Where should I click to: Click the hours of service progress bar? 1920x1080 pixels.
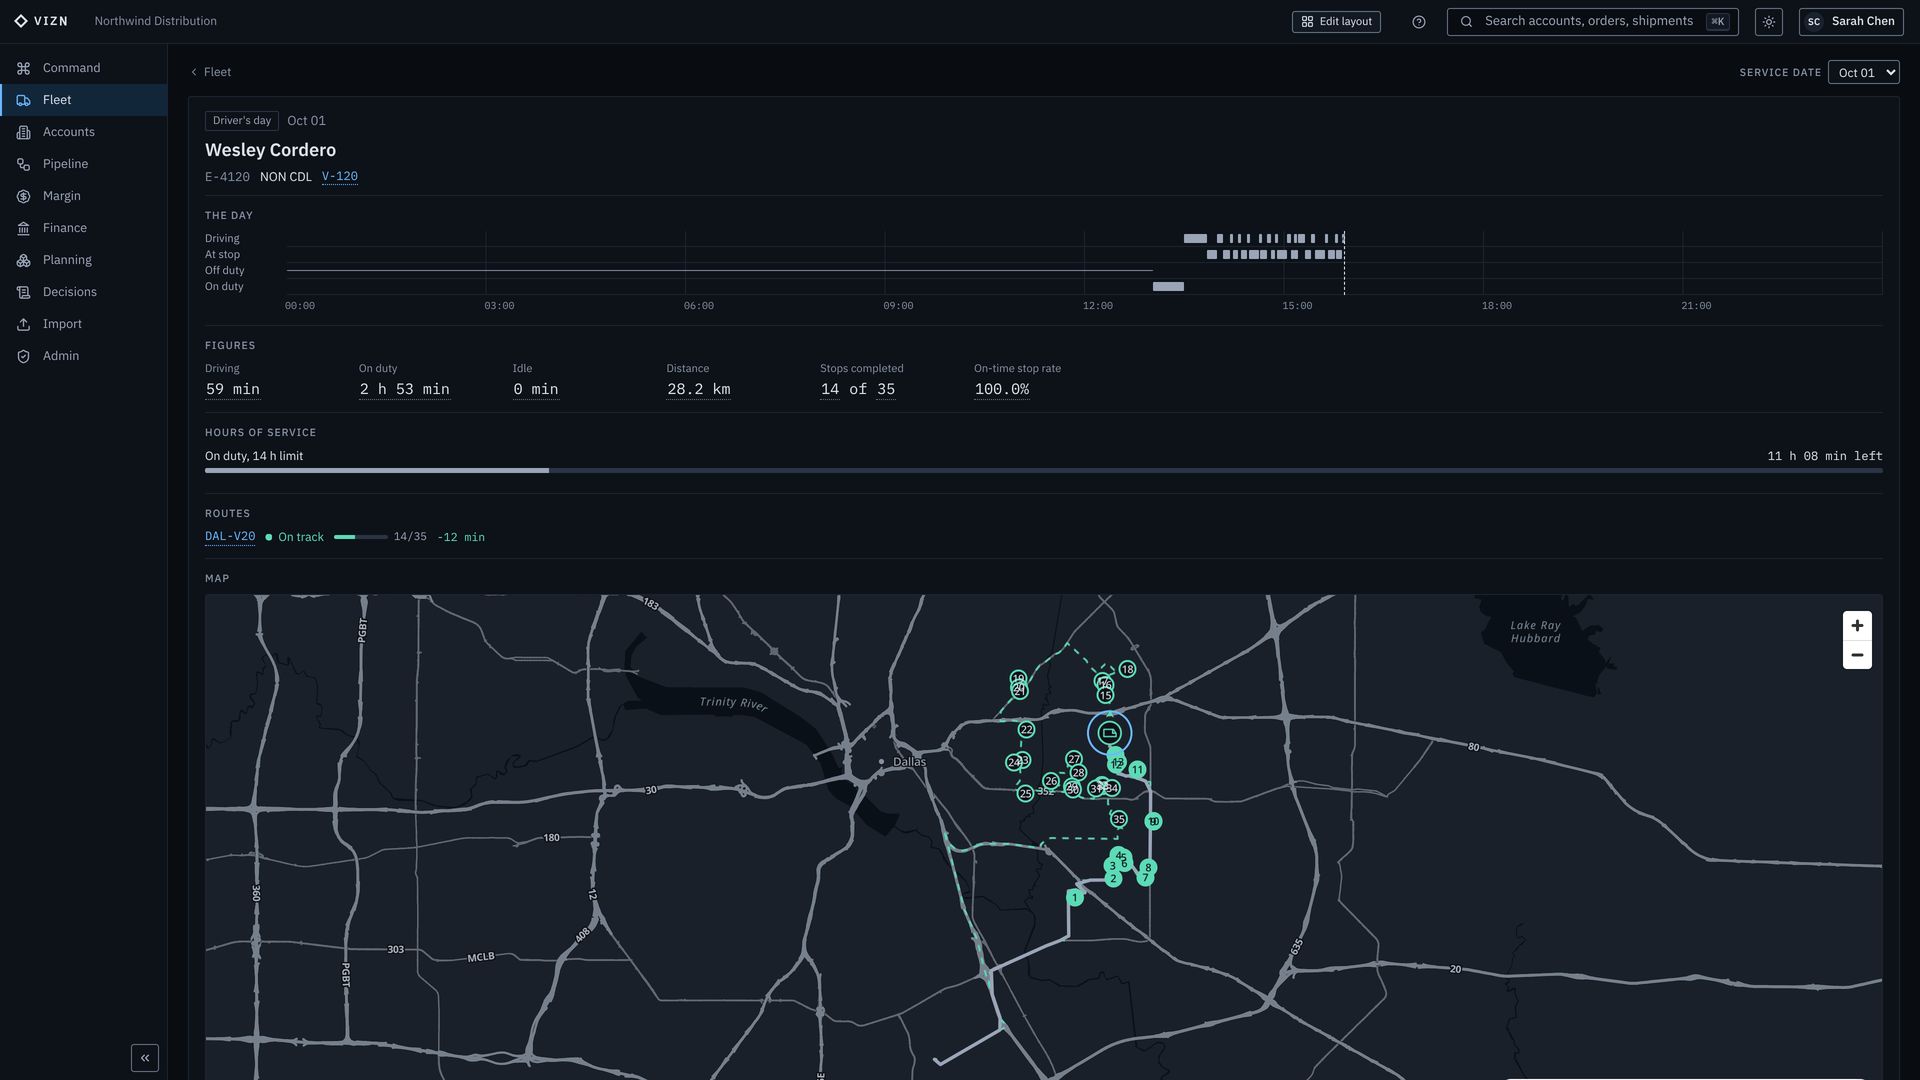coord(1043,471)
